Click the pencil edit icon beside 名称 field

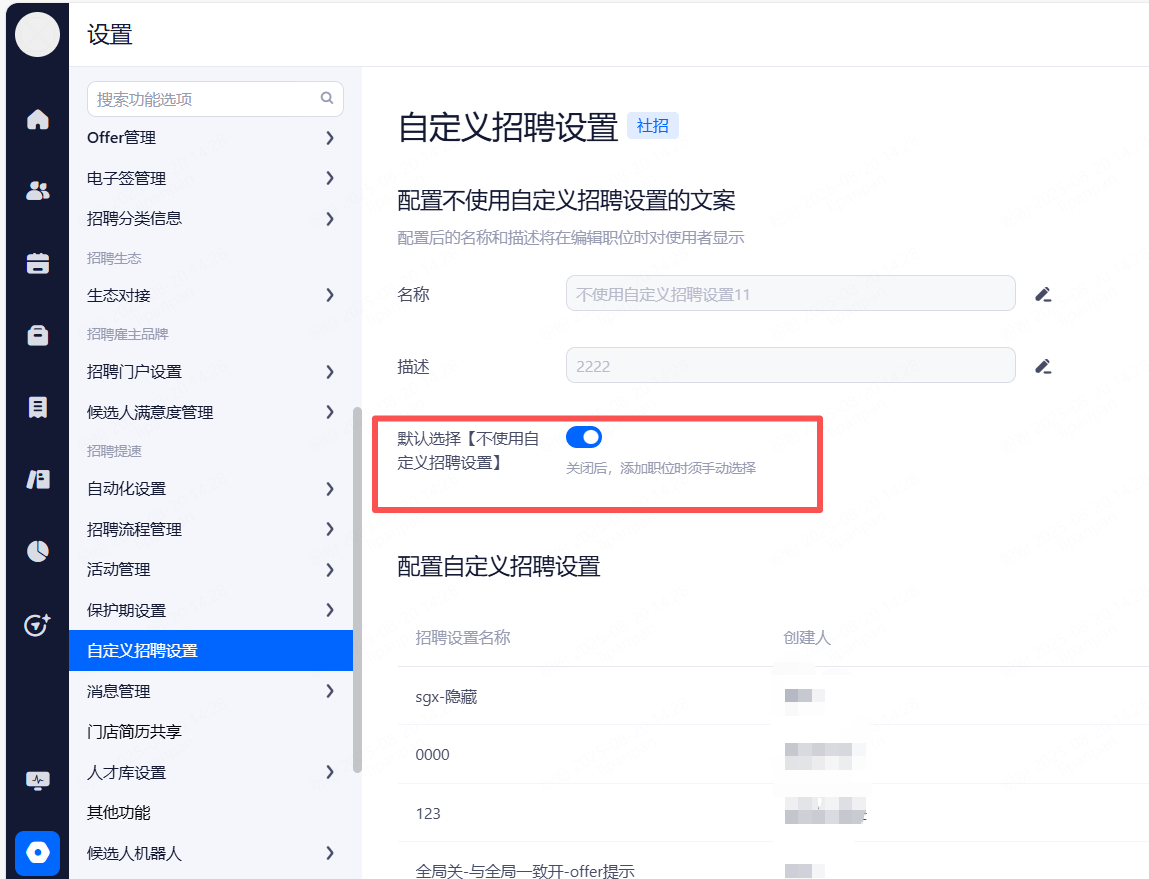tap(1043, 294)
